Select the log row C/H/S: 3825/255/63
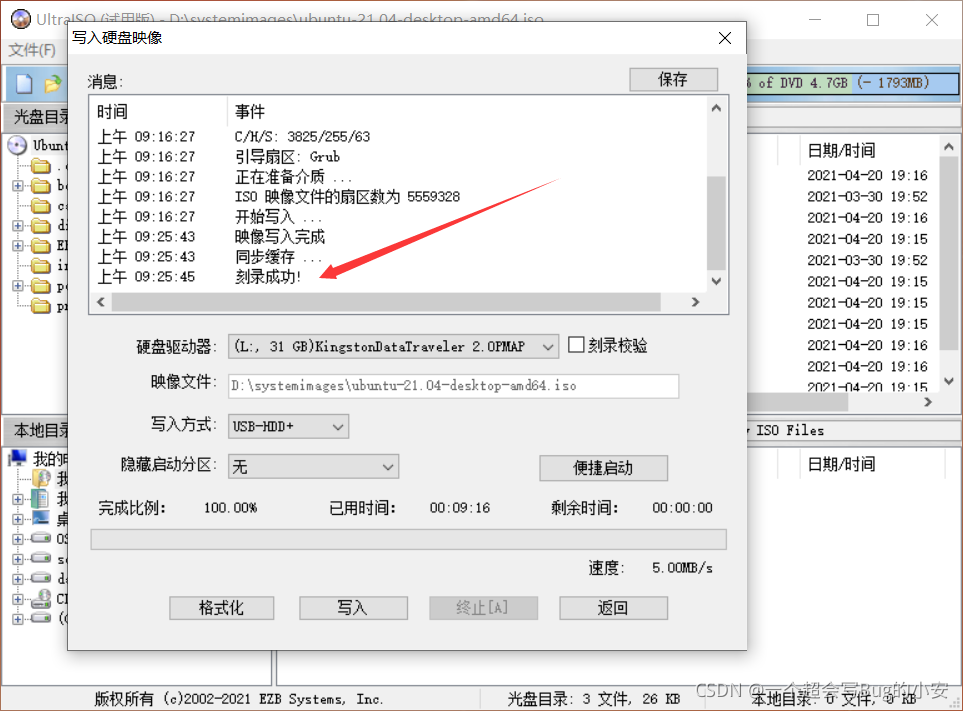 399,136
